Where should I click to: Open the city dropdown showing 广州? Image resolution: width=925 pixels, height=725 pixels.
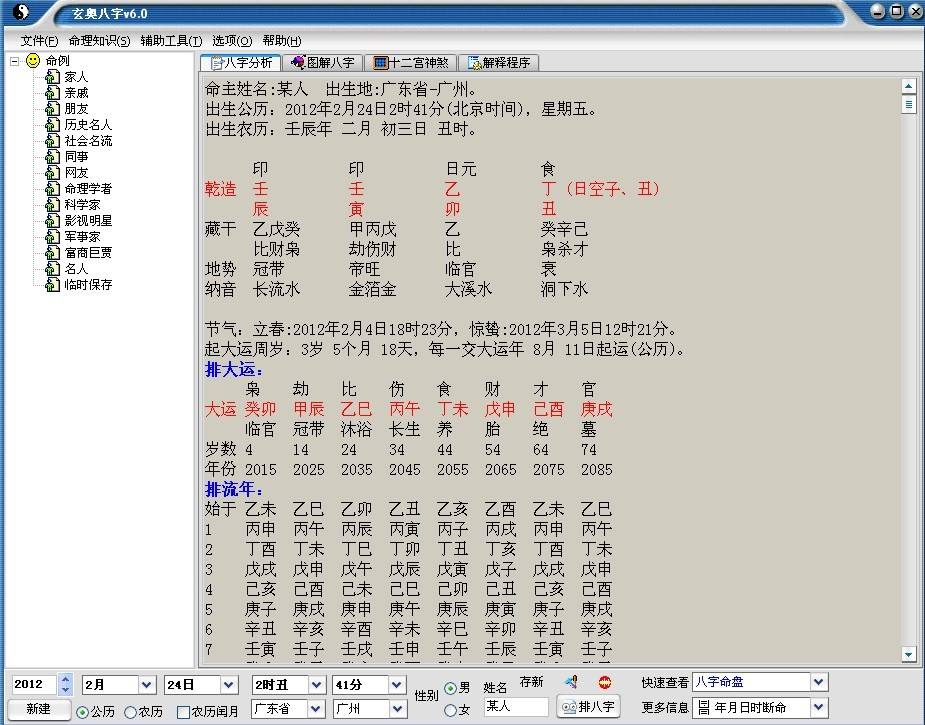397,708
